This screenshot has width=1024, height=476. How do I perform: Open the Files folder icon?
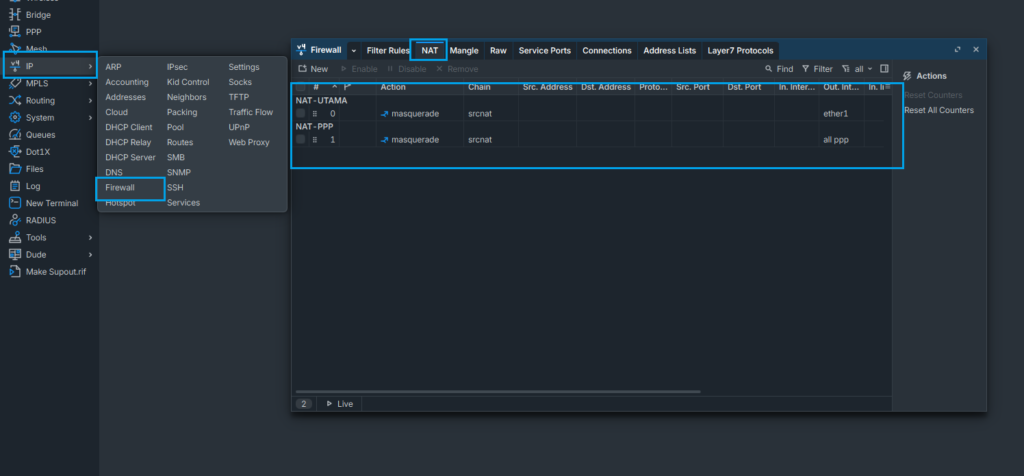tap(14, 168)
